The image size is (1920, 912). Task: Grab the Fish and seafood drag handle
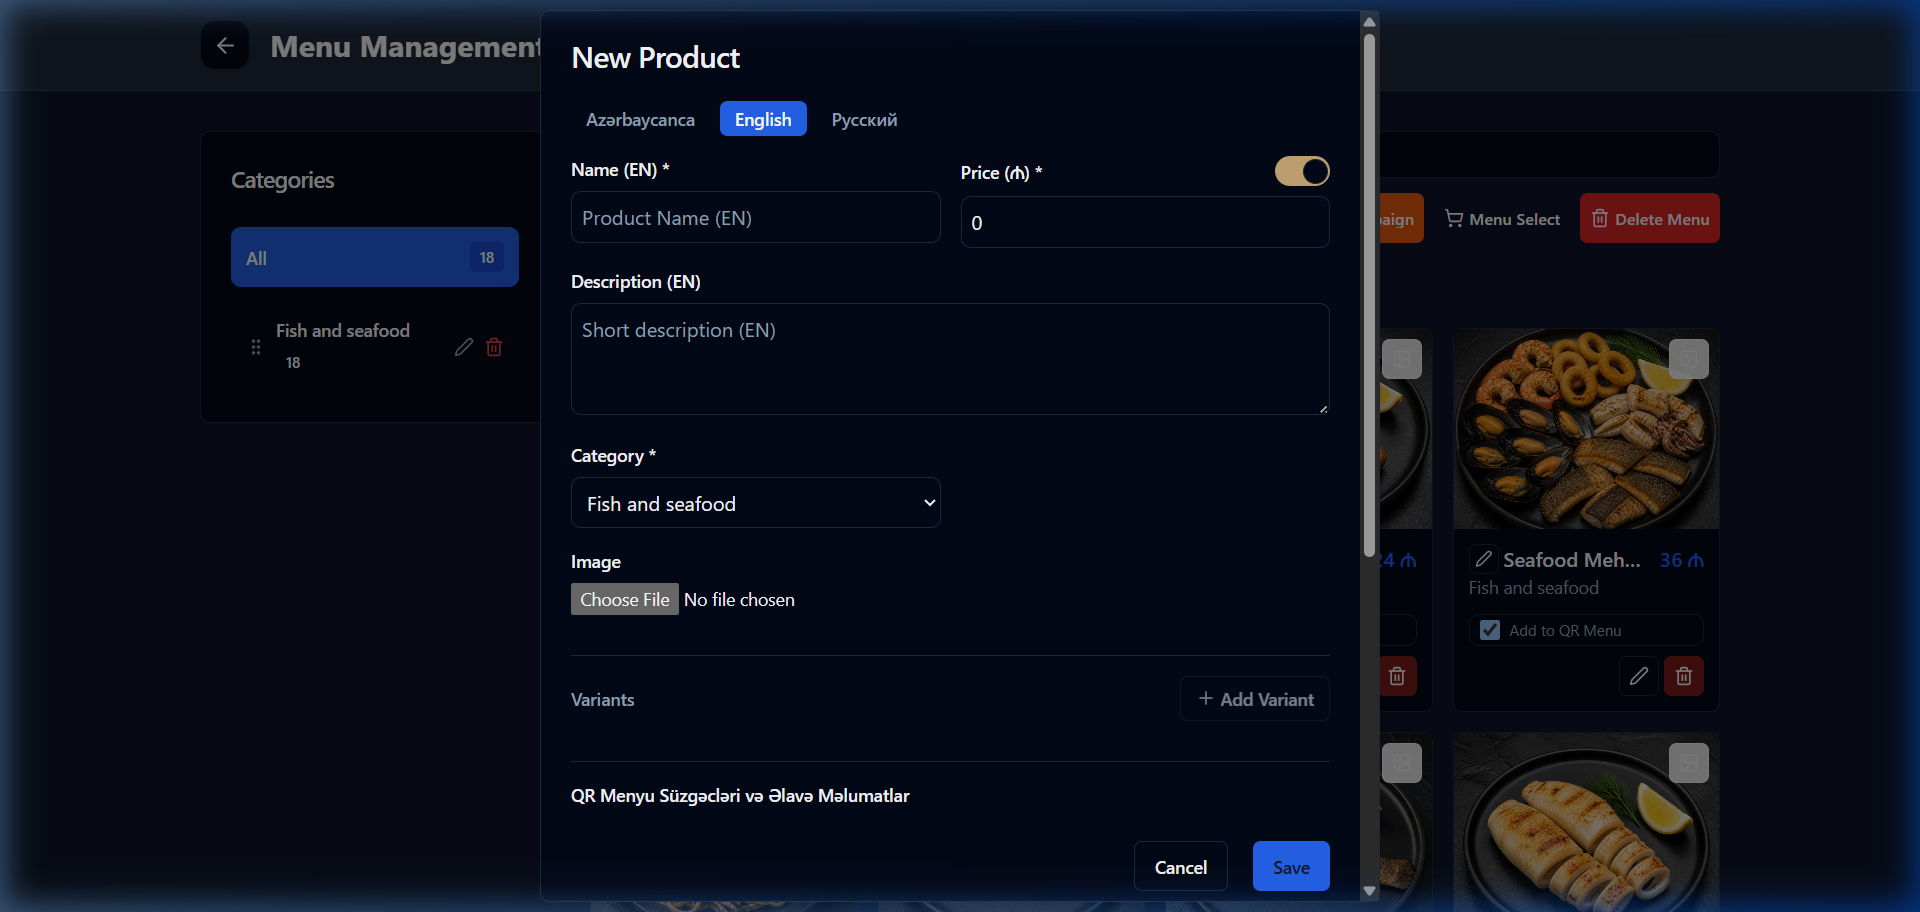tap(256, 347)
